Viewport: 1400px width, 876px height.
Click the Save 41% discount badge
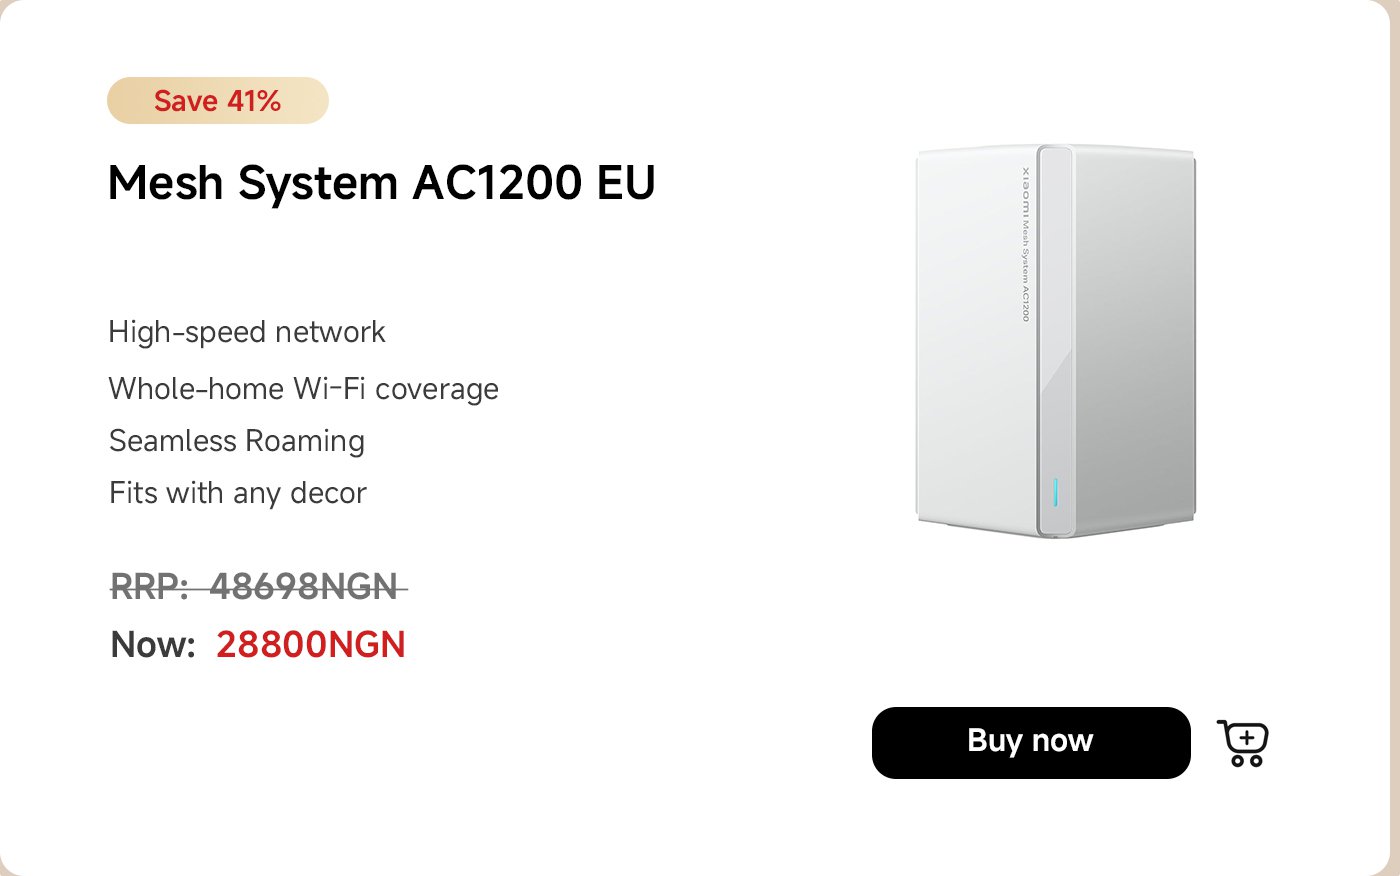217,100
